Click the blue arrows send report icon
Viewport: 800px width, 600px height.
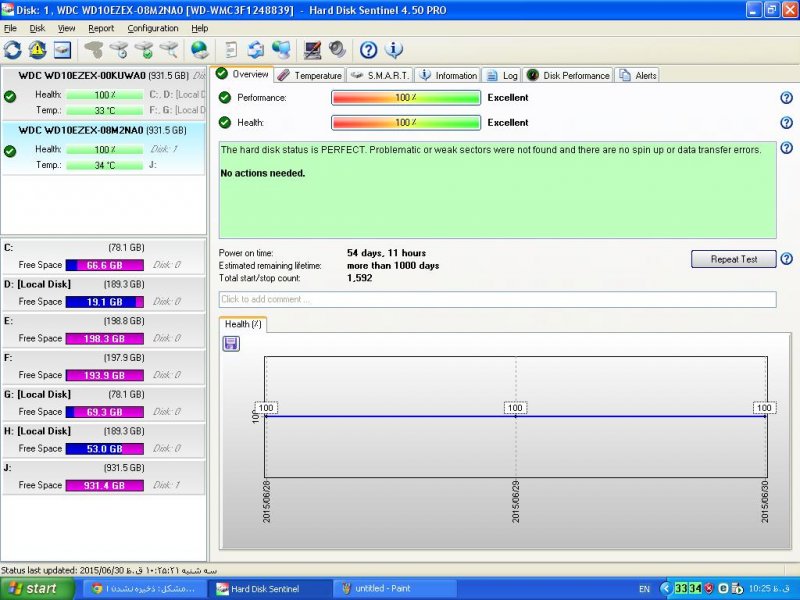click(256, 50)
